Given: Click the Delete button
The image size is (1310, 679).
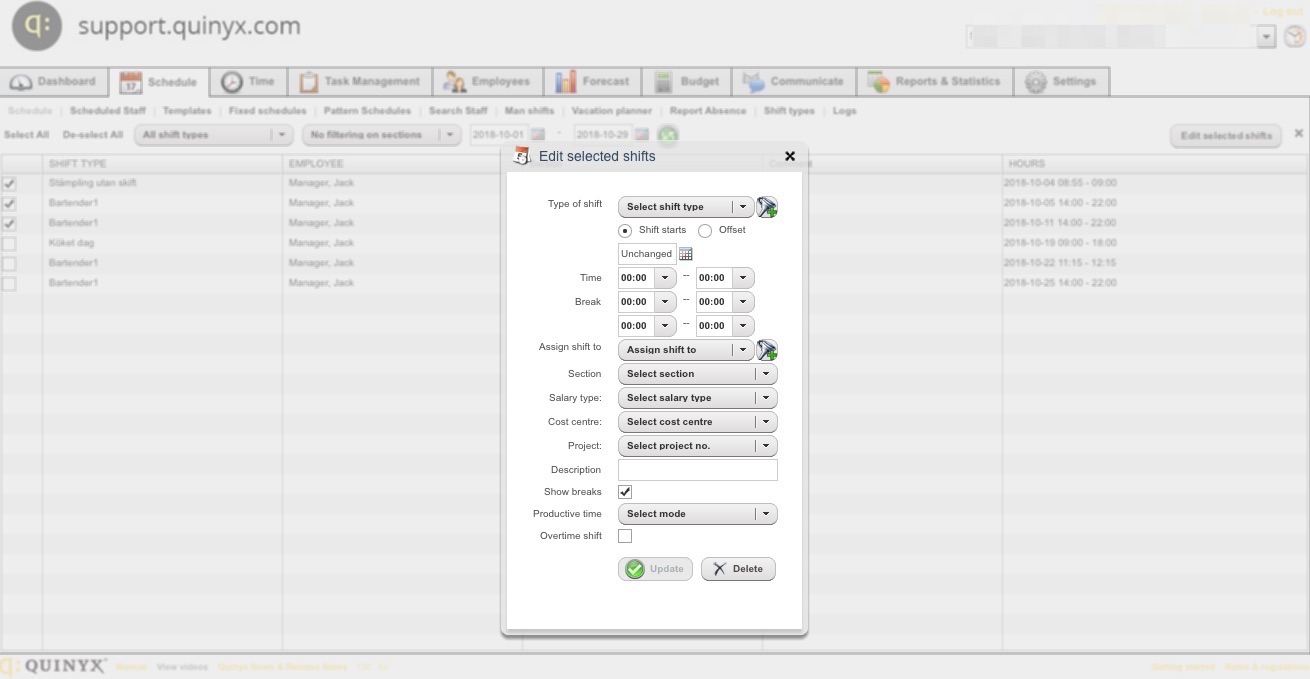Looking at the screenshot, I should (738, 569).
